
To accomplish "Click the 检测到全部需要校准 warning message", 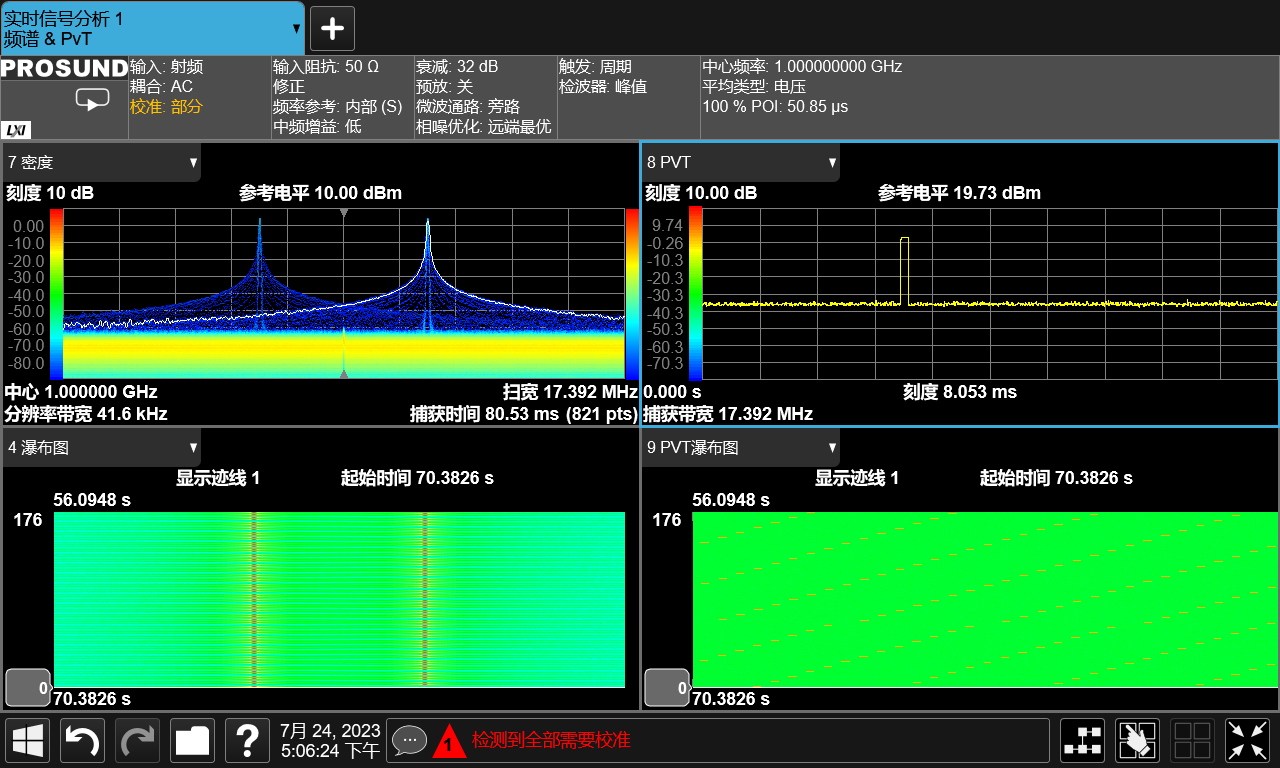I will pos(551,741).
